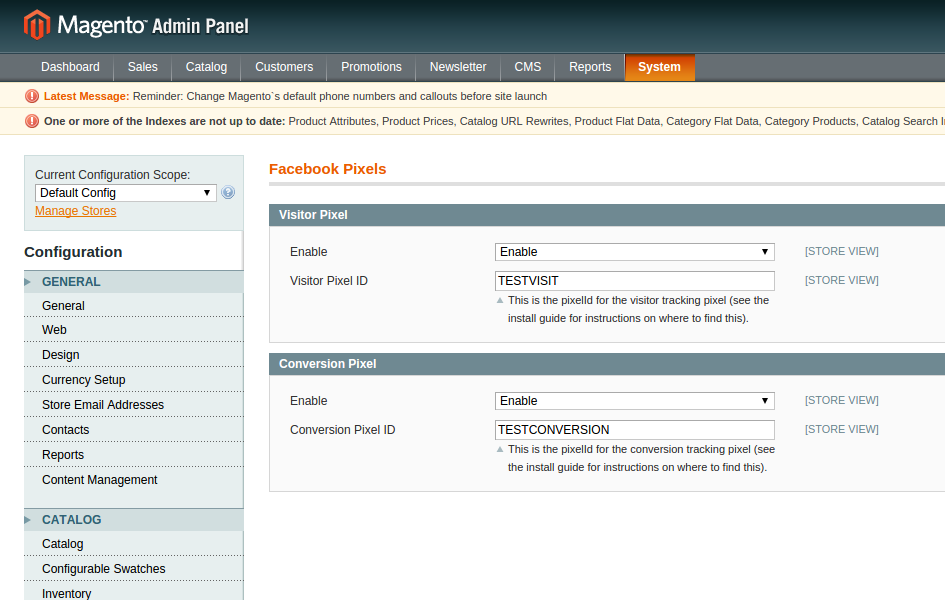Open Configurable Swatches configuration

click(x=134, y=569)
